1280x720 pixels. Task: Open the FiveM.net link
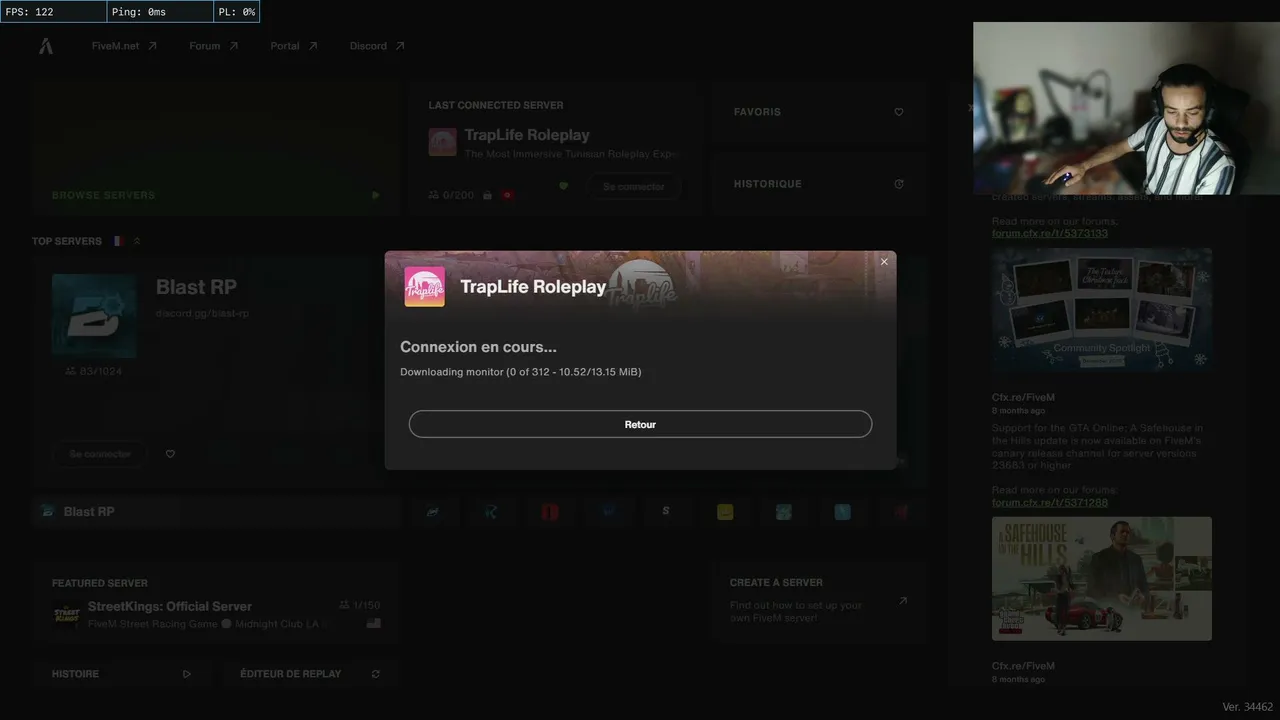point(124,46)
